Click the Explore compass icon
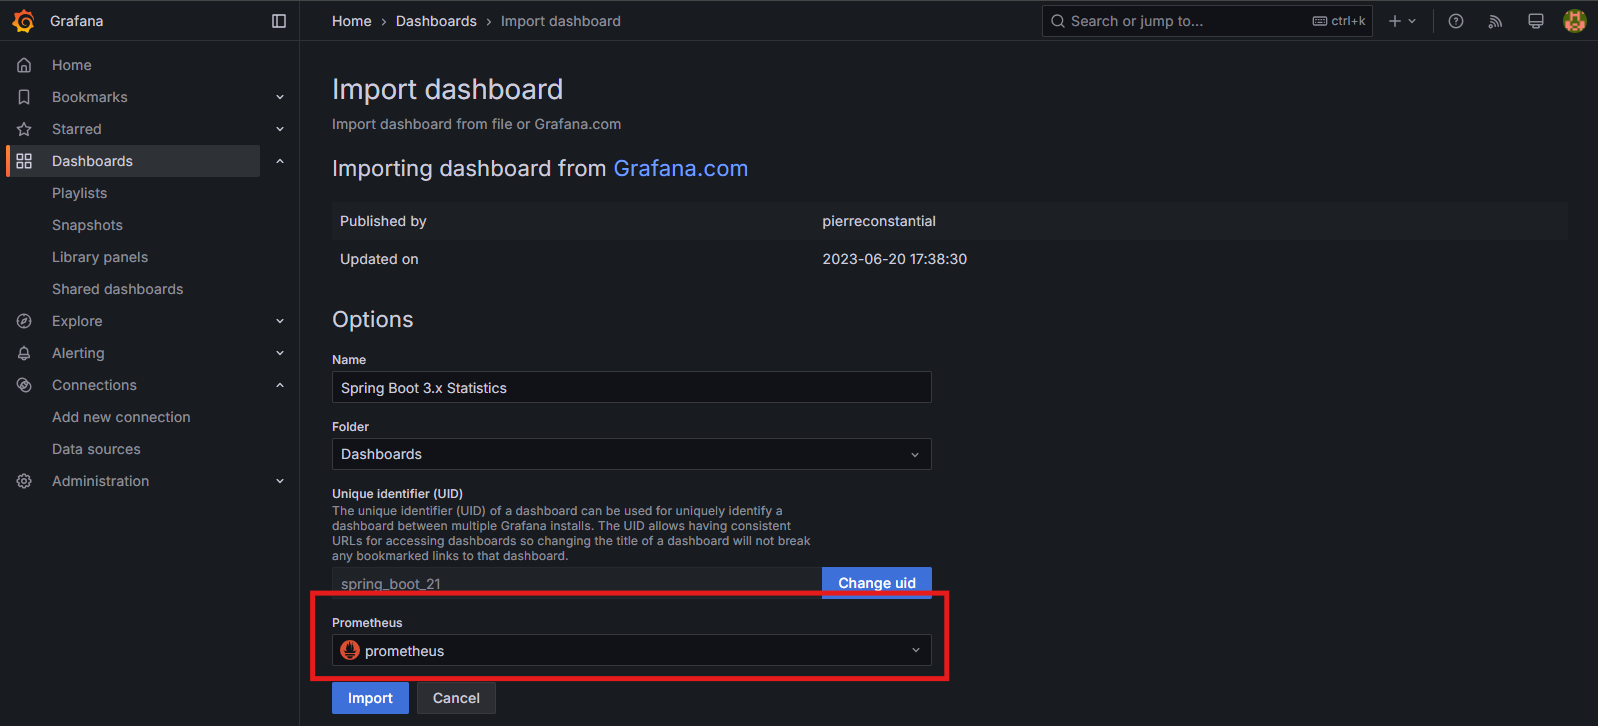The image size is (1598, 726). pyautogui.click(x=24, y=321)
